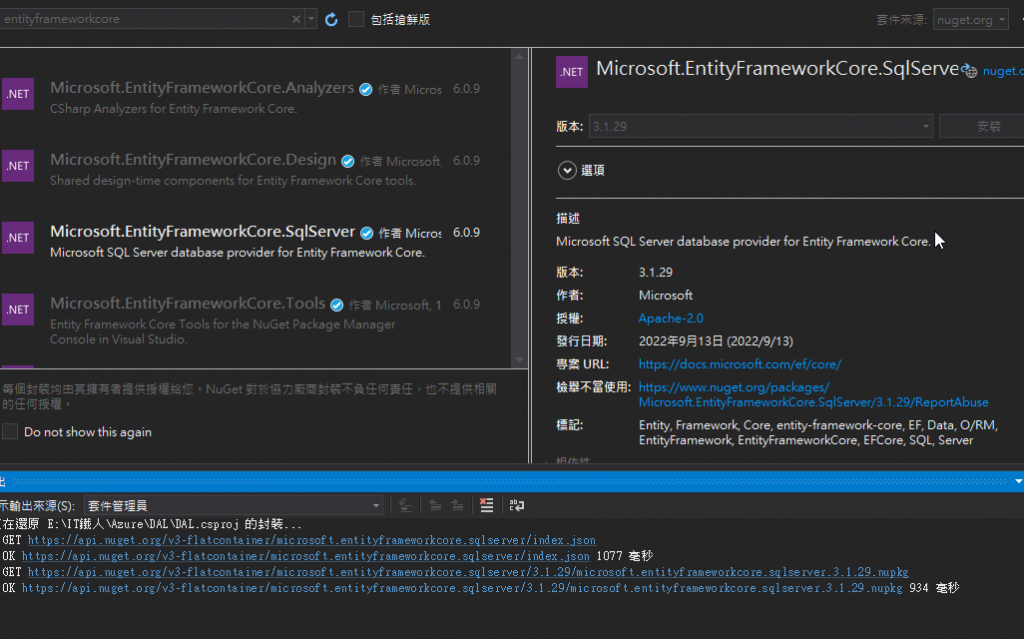Image resolution: width=1024 pixels, height=639 pixels.
Task: Click the .NET icon of the Design package
Action: pyautogui.click(x=18, y=166)
